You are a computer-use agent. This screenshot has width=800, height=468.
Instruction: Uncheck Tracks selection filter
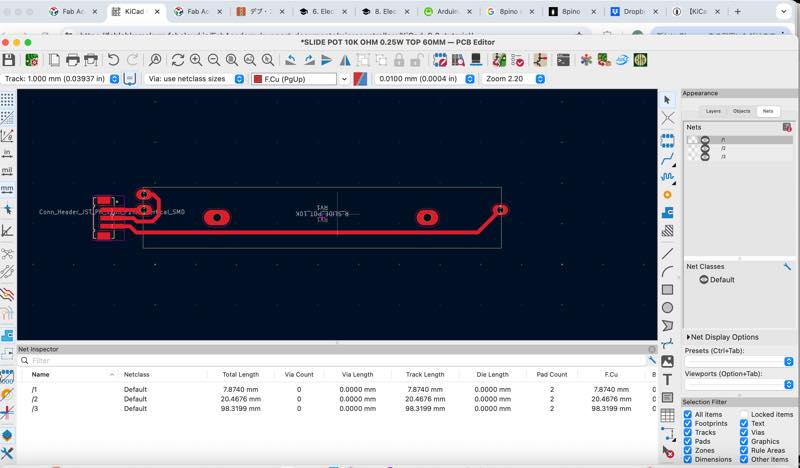tap(688, 432)
